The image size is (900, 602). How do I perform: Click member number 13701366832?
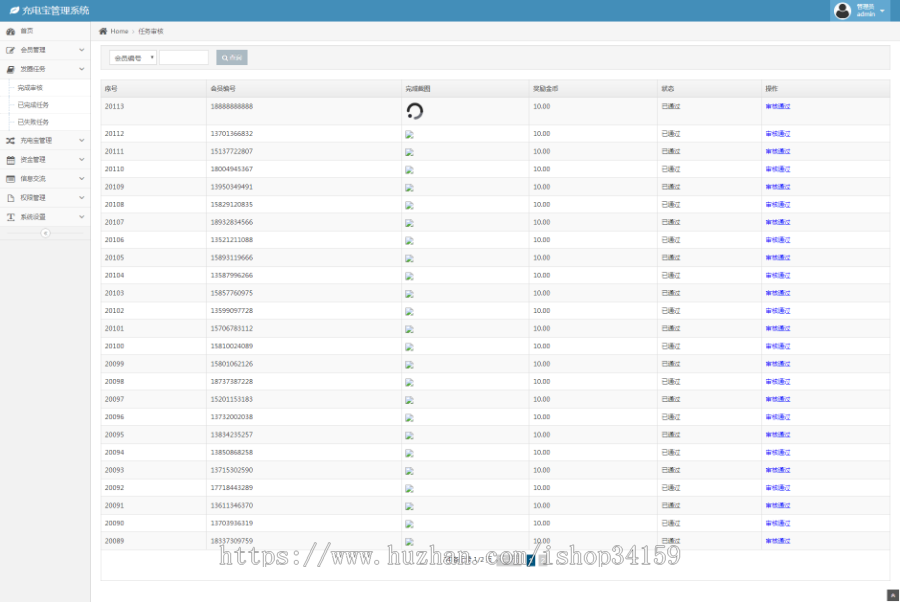231,134
